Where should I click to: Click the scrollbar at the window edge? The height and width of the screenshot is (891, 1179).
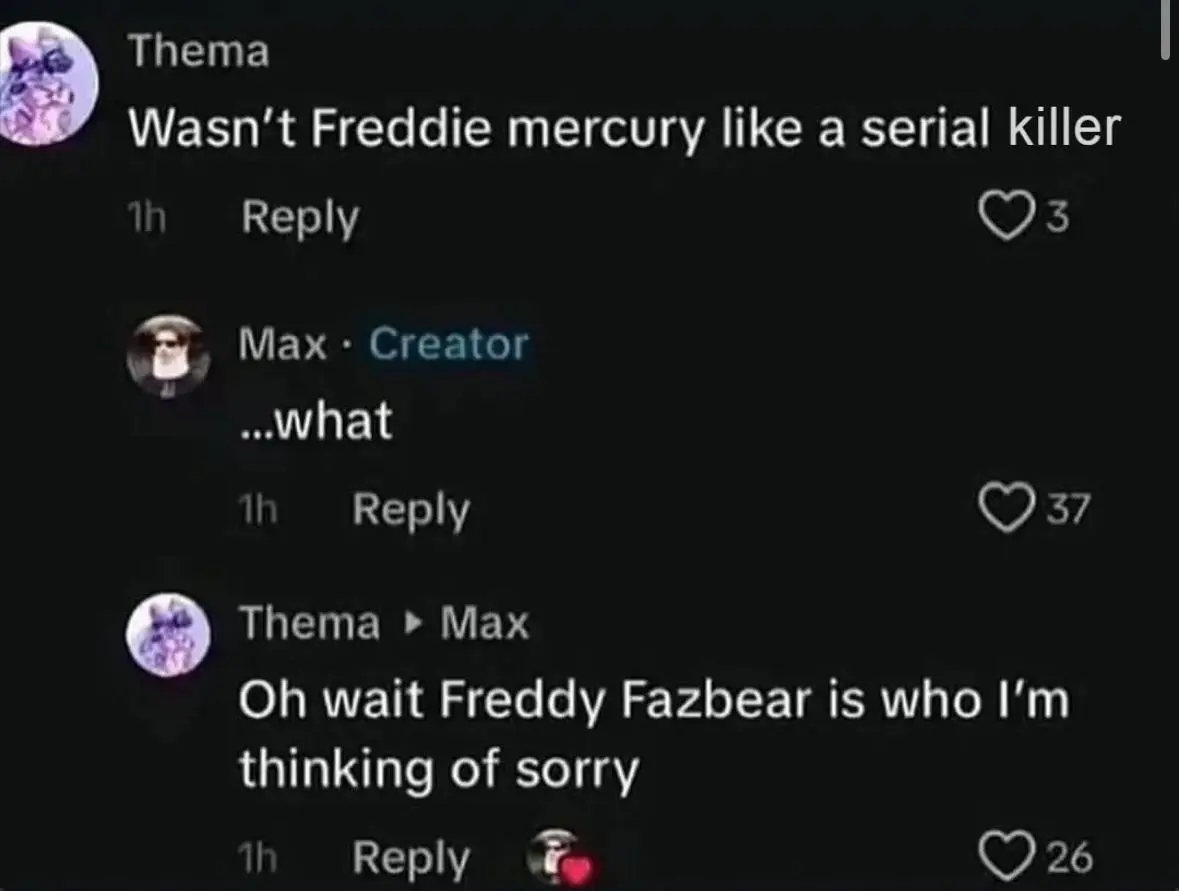(1165, 30)
